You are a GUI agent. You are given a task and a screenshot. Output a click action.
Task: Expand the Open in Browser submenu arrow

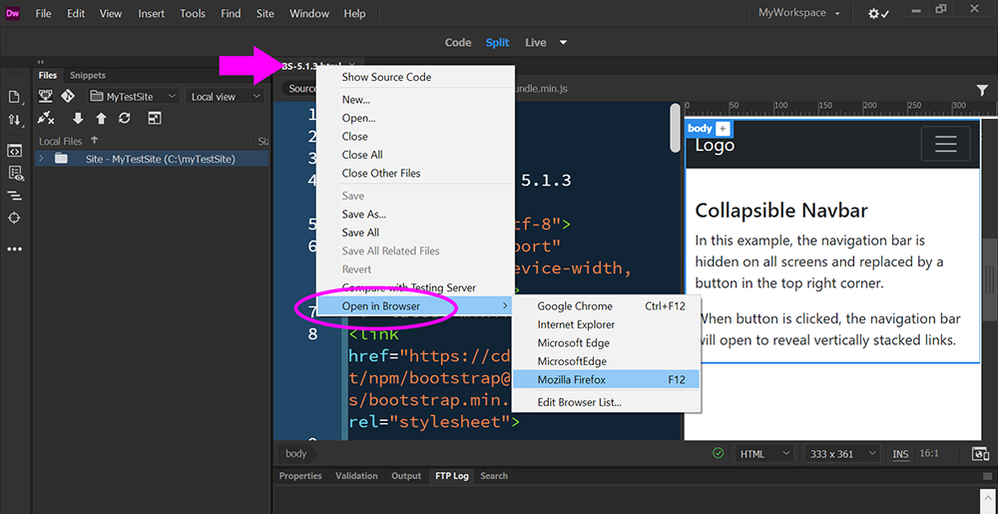coord(505,306)
